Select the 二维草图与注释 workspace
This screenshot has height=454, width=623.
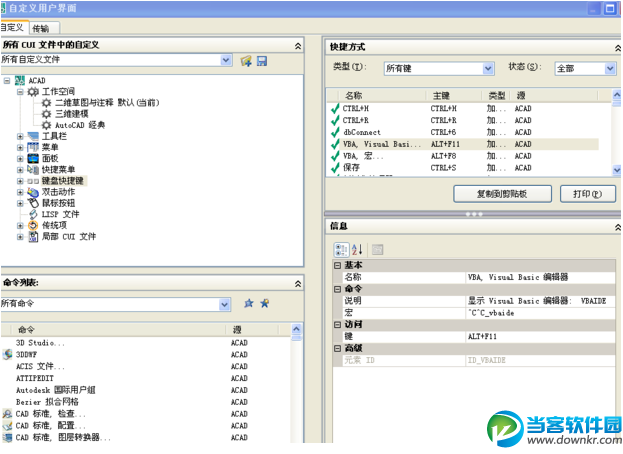(107, 103)
